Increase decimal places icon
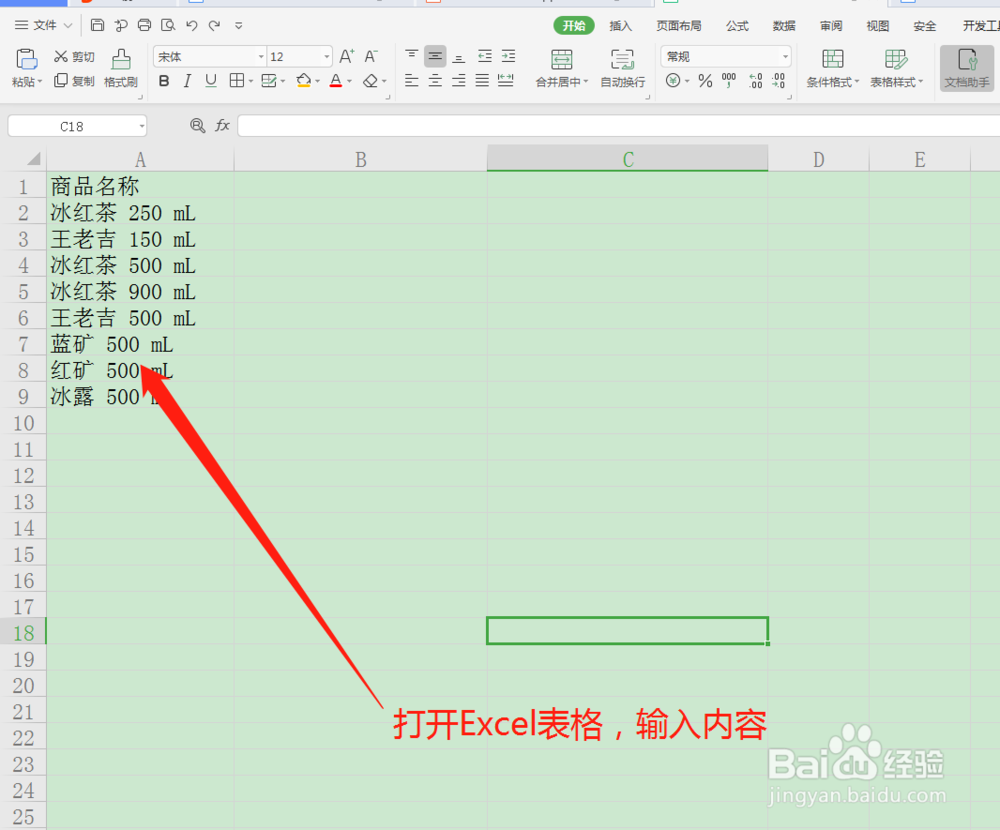This screenshot has width=1000, height=830. (x=756, y=80)
